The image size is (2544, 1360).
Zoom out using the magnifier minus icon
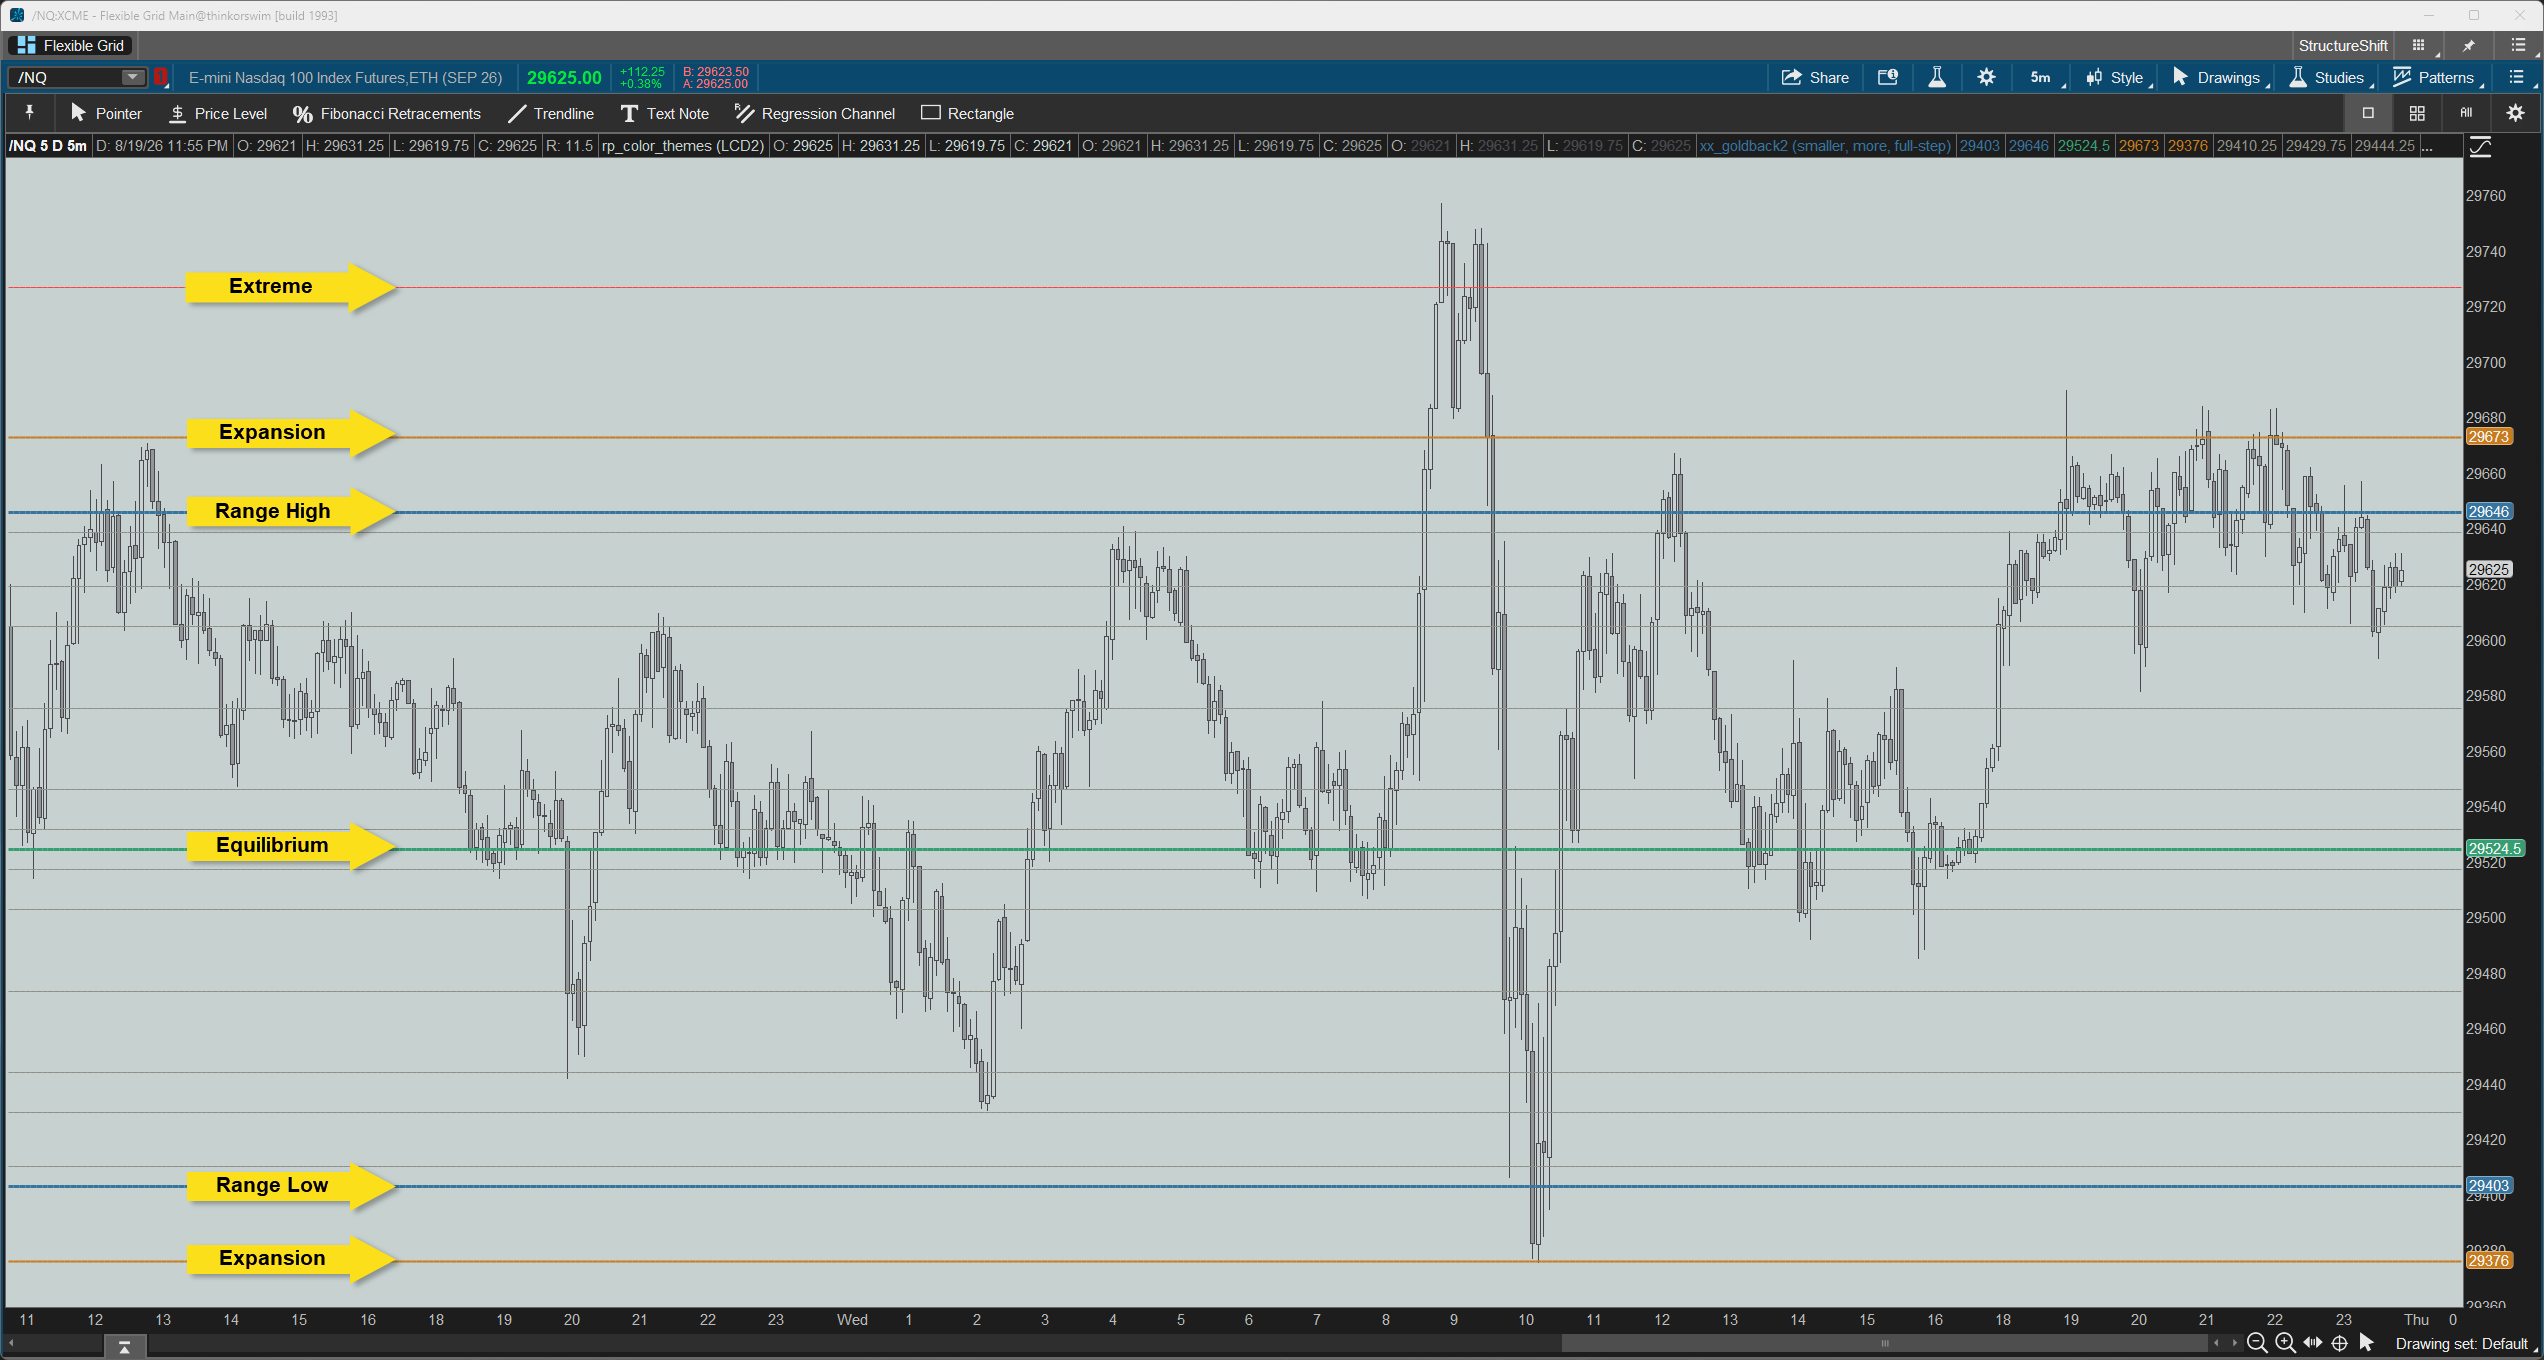(x=2256, y=1343)
